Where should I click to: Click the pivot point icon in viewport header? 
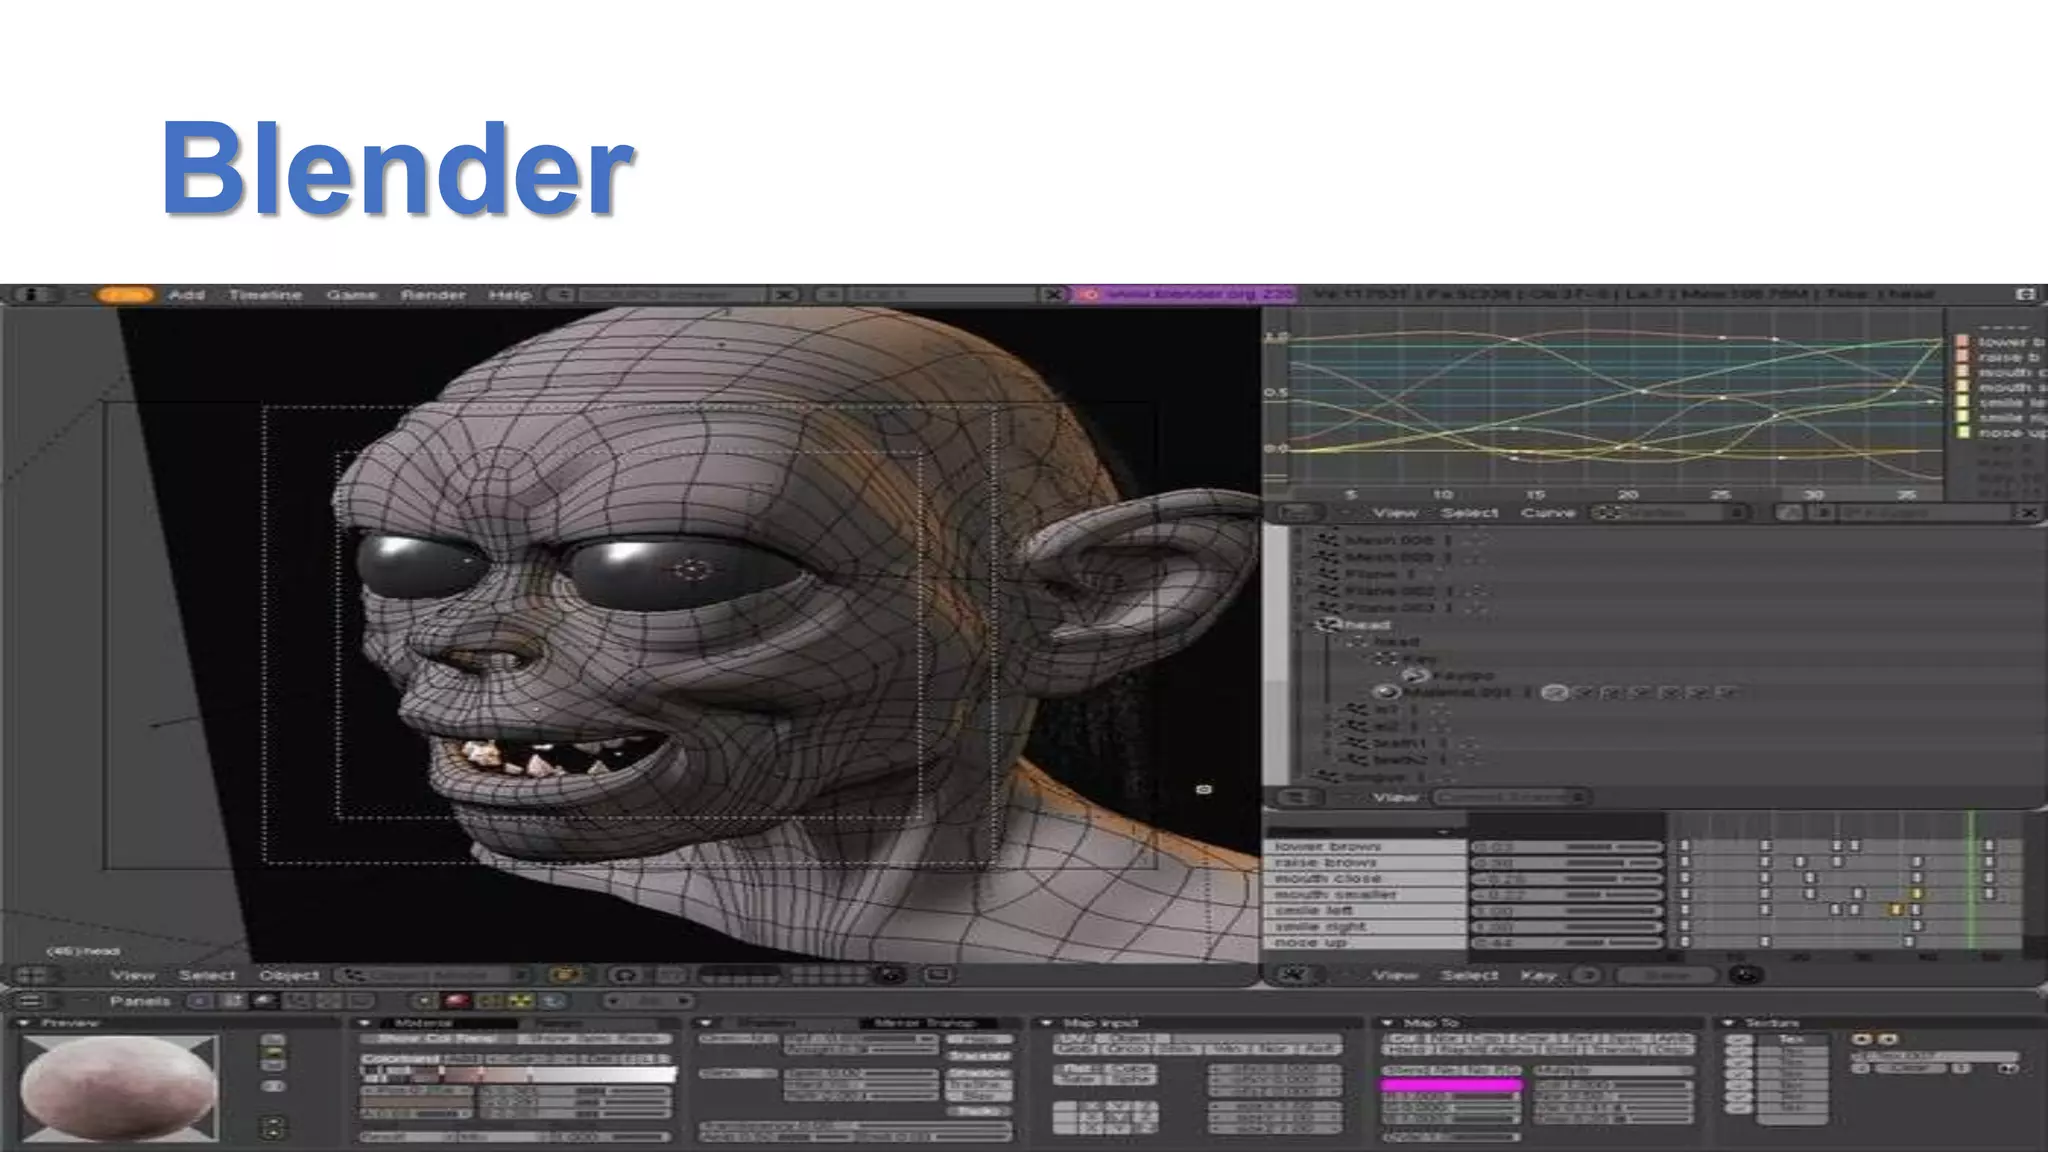click(626, 975)
